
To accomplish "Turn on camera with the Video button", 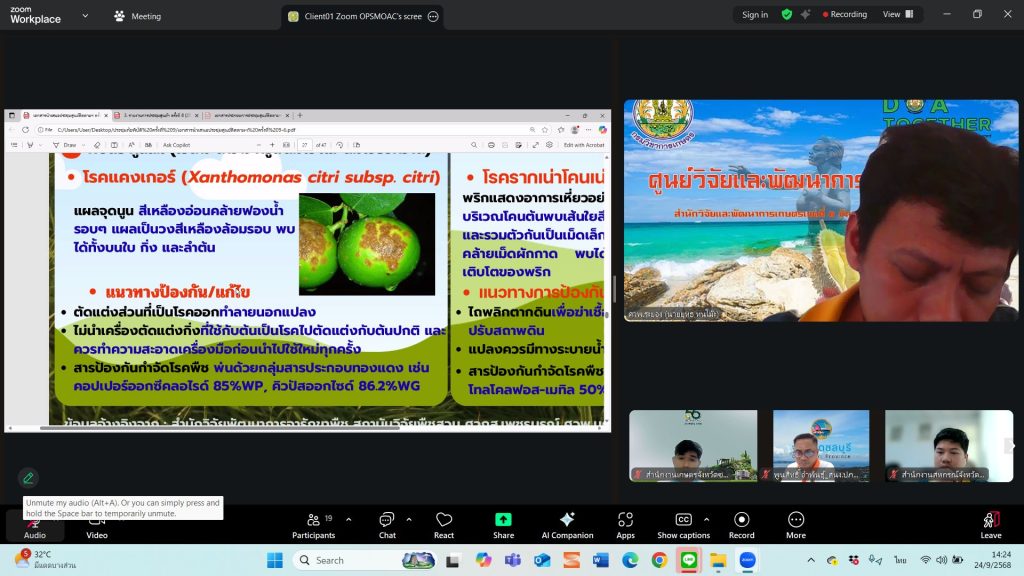I will pyautogui.click(x=96, y=525).
